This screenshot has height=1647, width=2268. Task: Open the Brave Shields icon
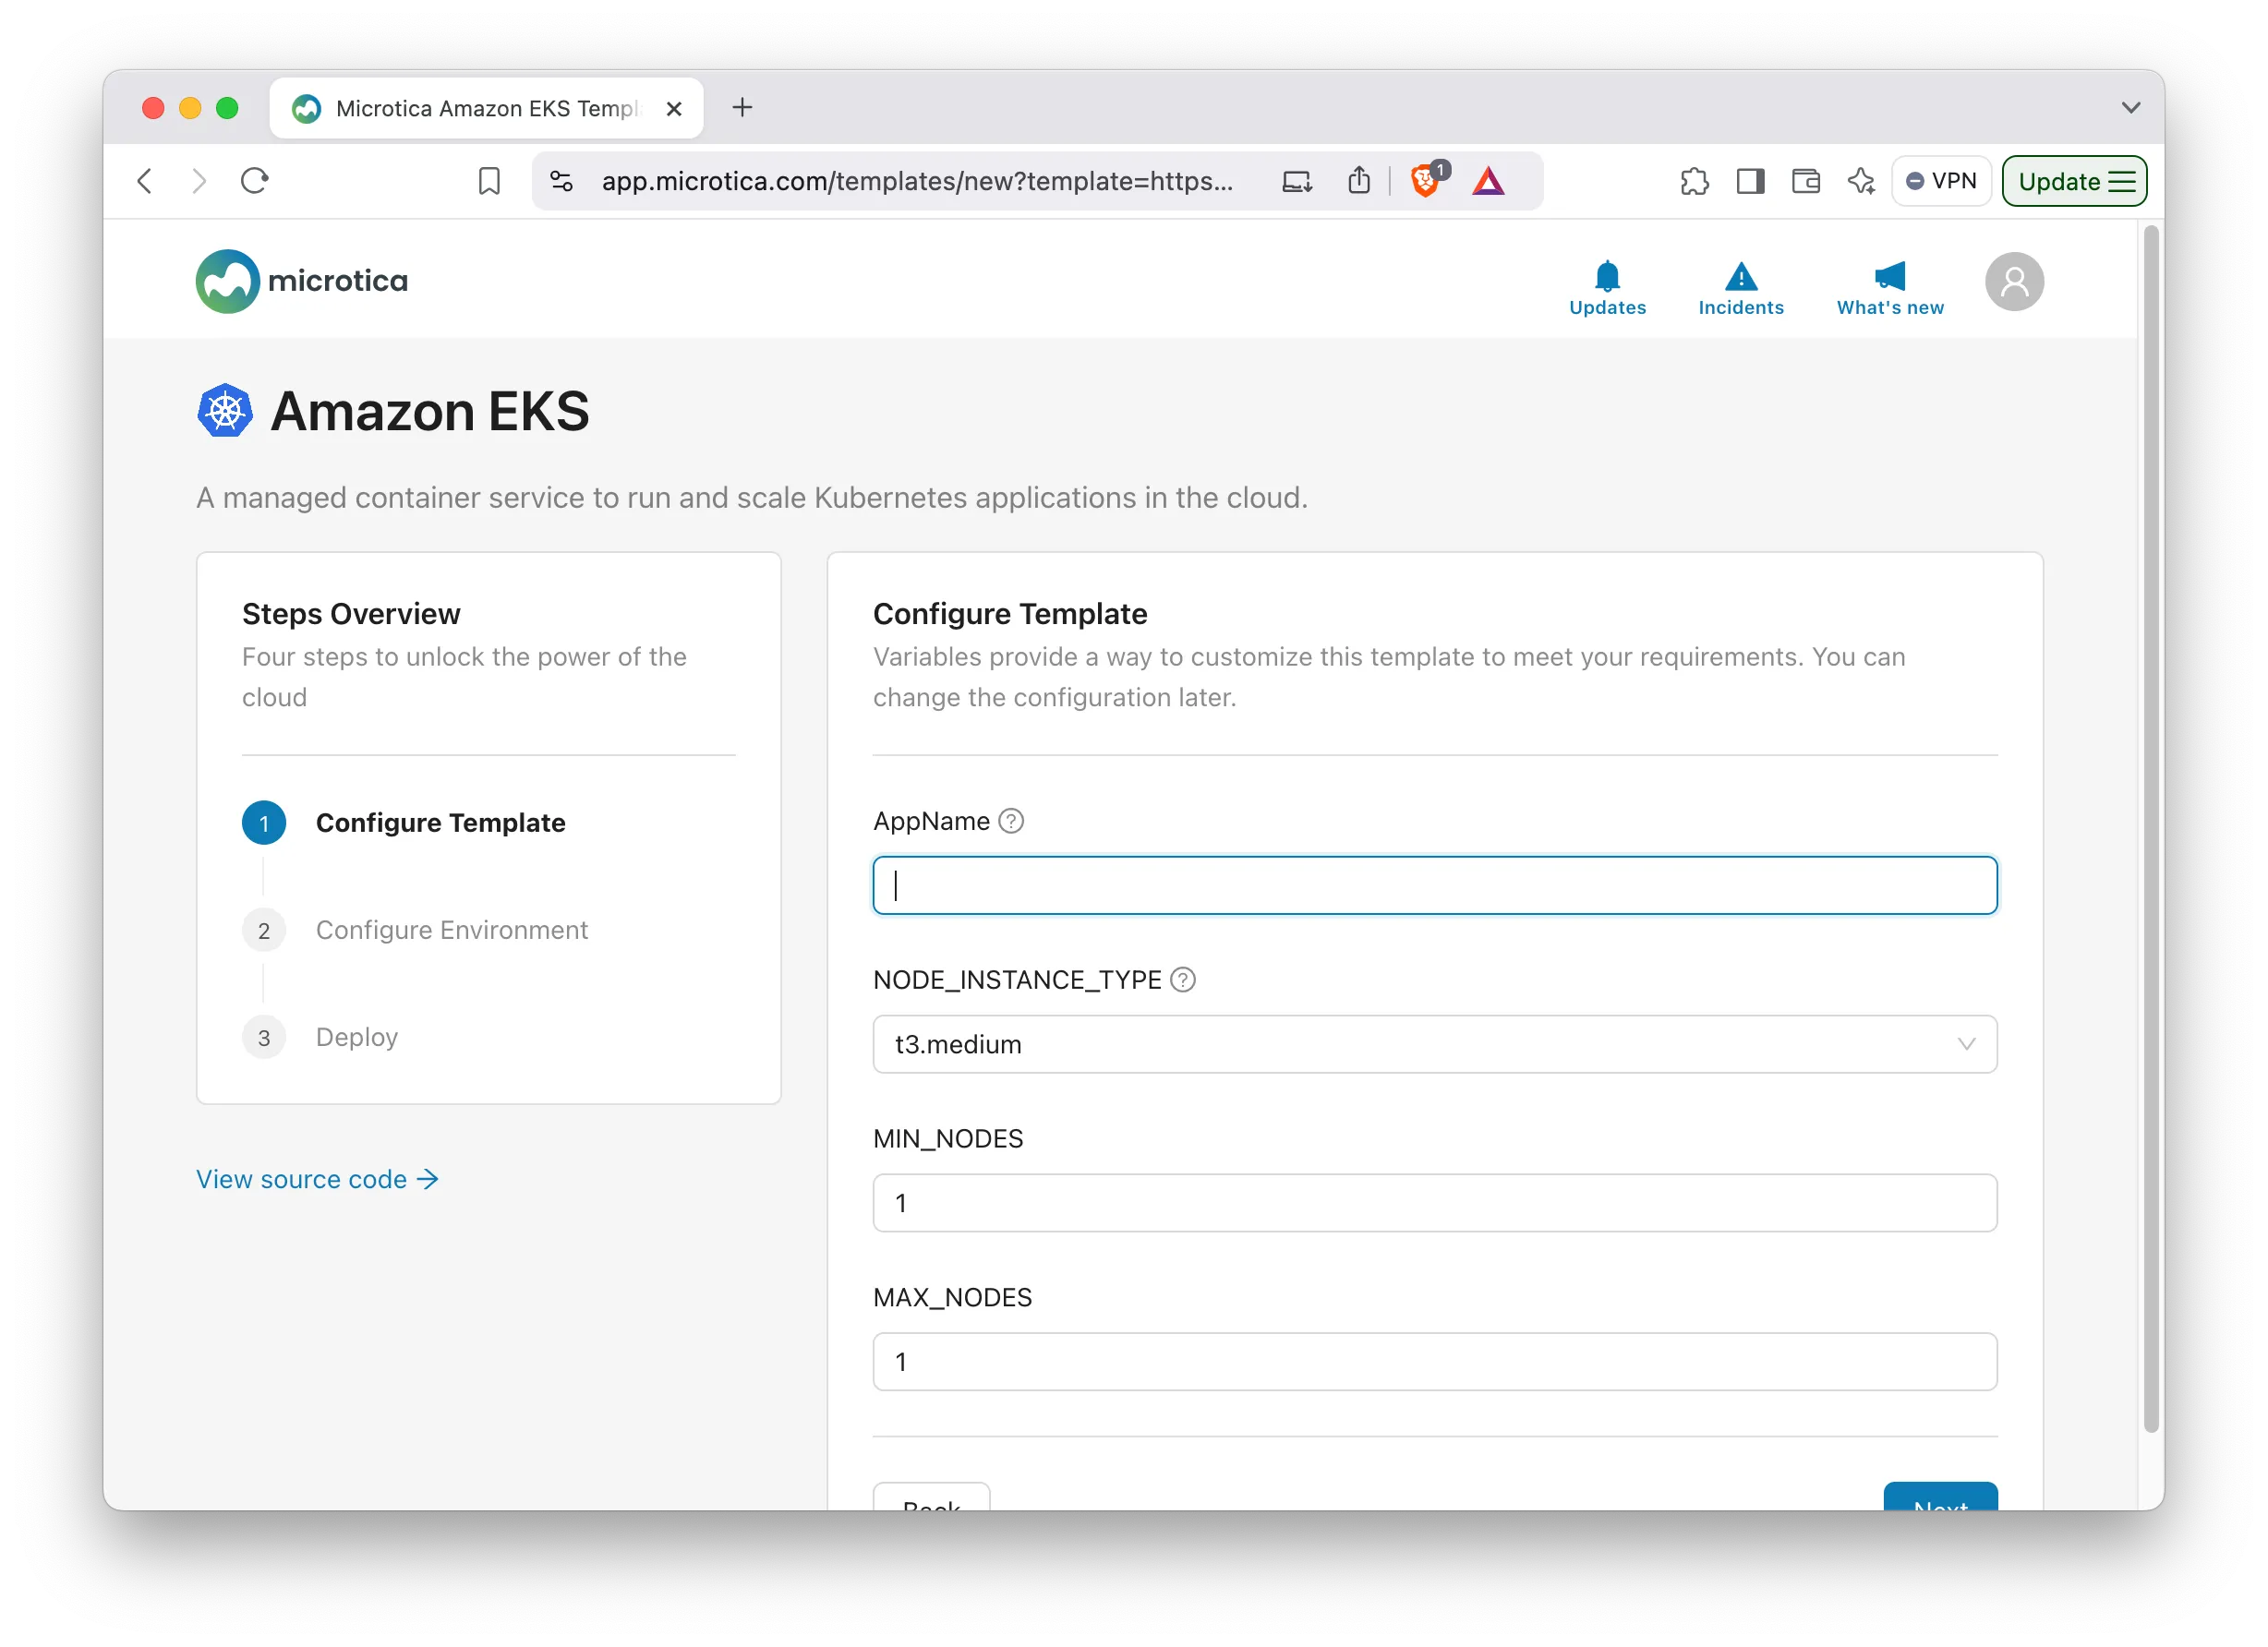pyautogui.click(x=1425, y=181)
